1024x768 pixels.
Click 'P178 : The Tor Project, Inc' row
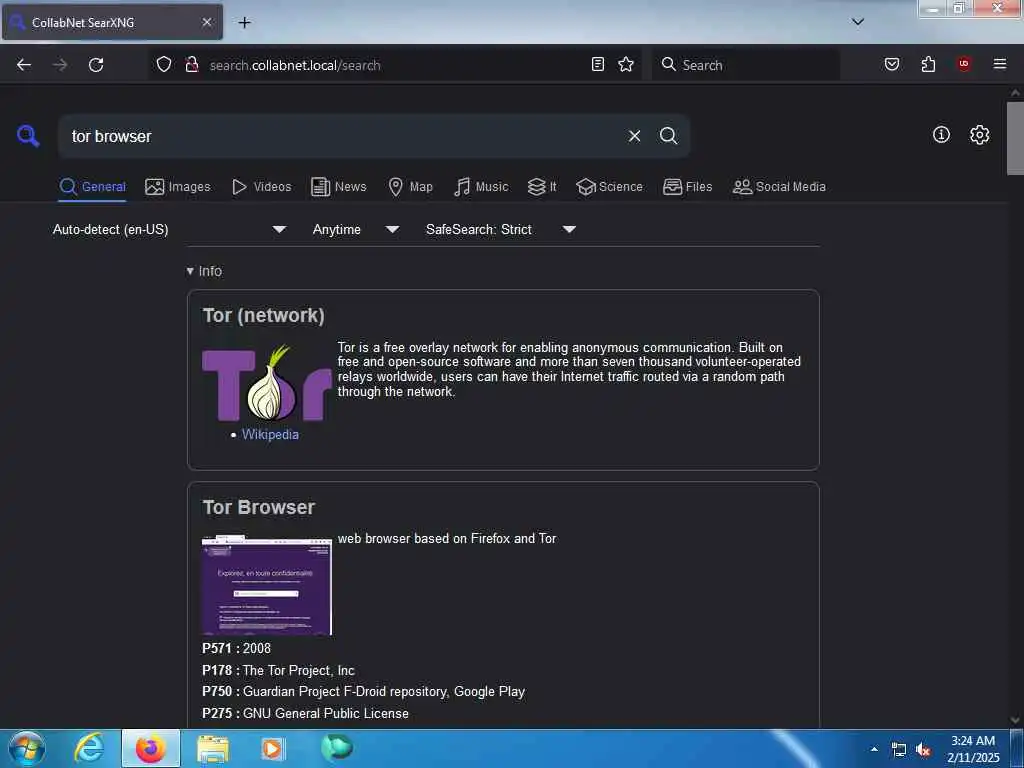tap(278, 670)
